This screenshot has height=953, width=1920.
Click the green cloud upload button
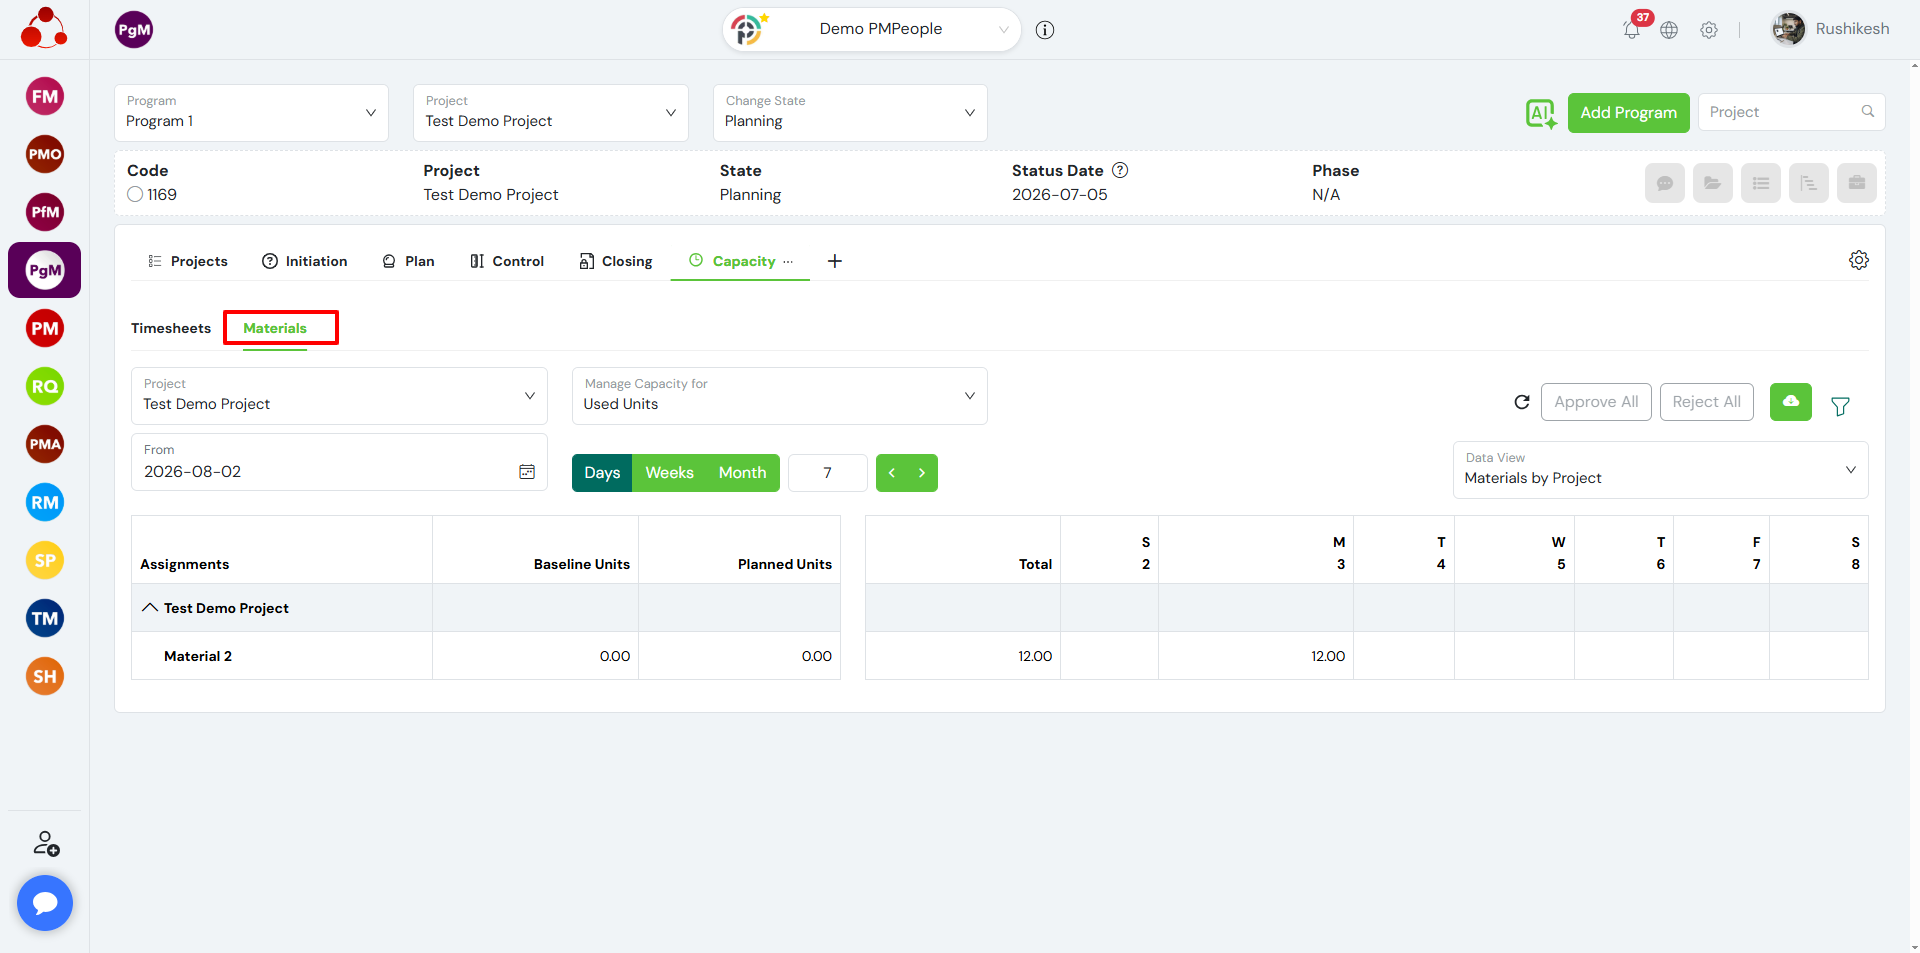click(x=1790, y=402)
